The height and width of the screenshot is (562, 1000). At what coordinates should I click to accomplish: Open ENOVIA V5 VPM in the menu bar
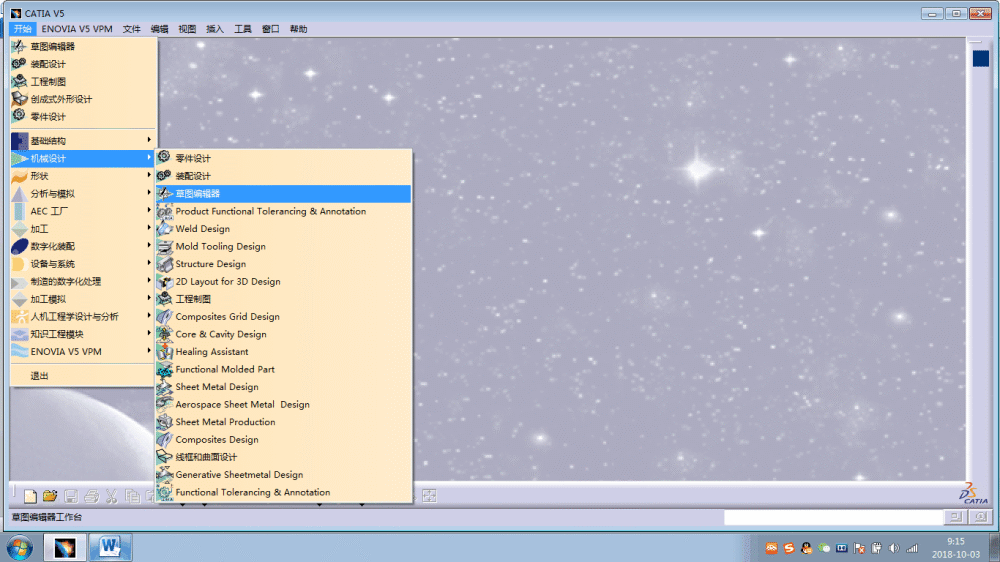tap(77, 29)
